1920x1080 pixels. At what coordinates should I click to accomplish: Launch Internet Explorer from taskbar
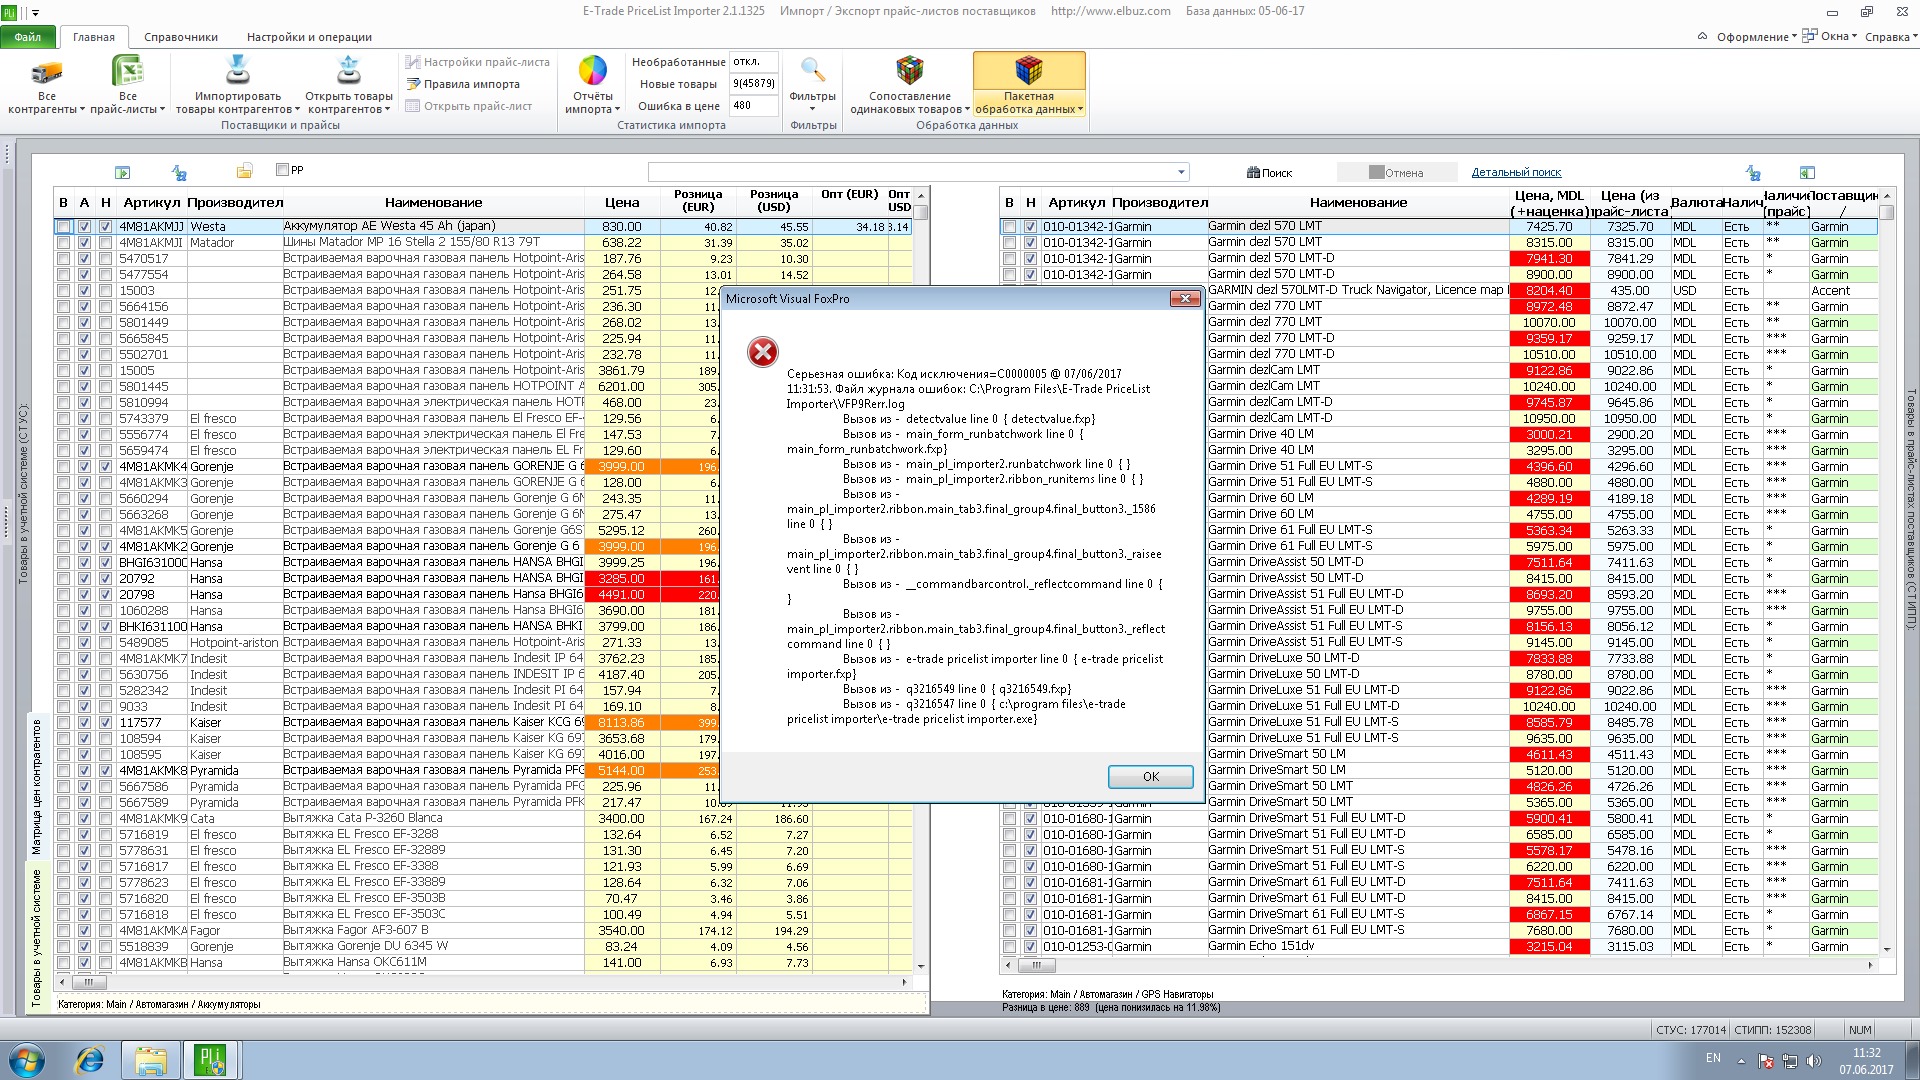click(90, 1059)
